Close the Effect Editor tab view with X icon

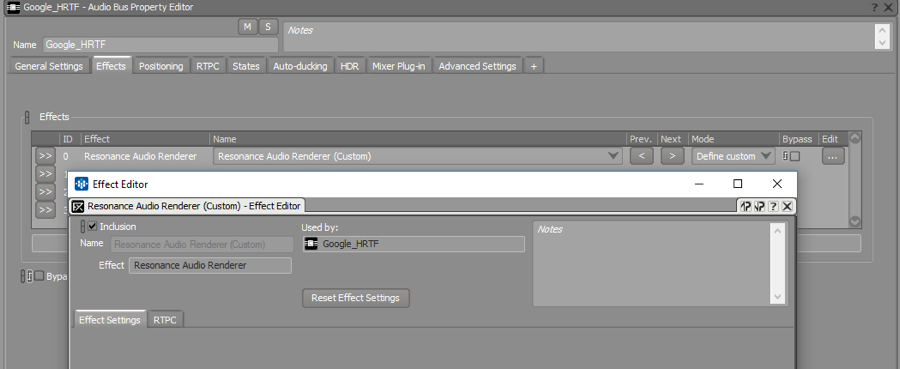[787, 206]
